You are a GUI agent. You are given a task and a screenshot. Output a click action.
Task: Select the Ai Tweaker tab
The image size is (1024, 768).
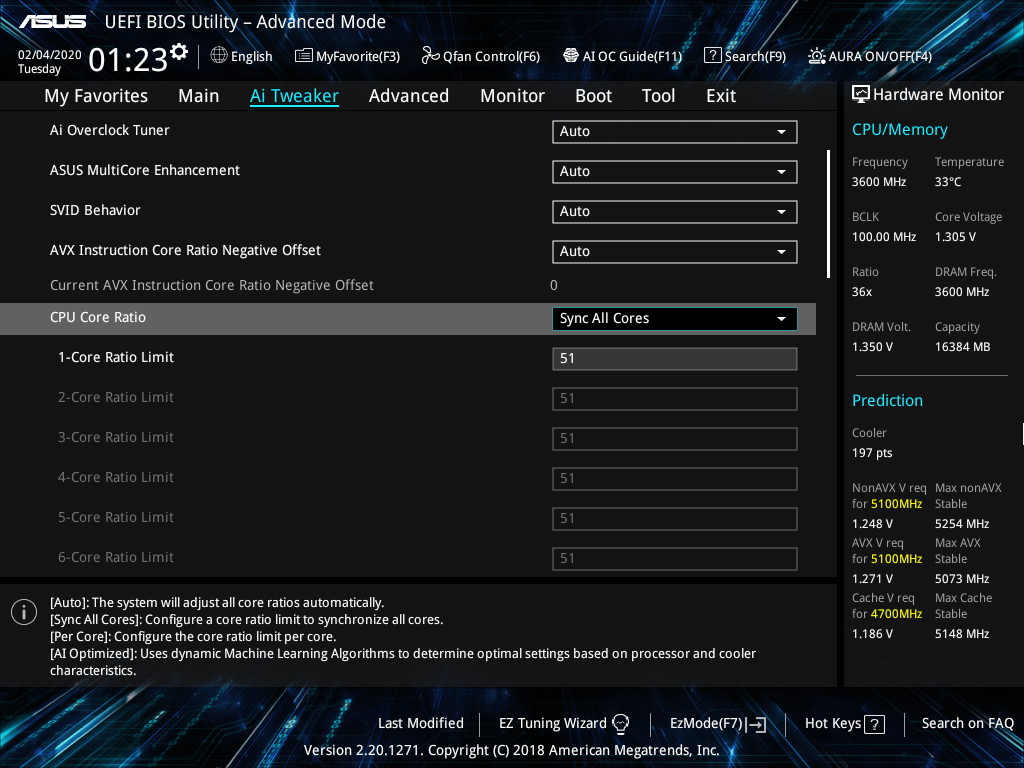[294, 96]
